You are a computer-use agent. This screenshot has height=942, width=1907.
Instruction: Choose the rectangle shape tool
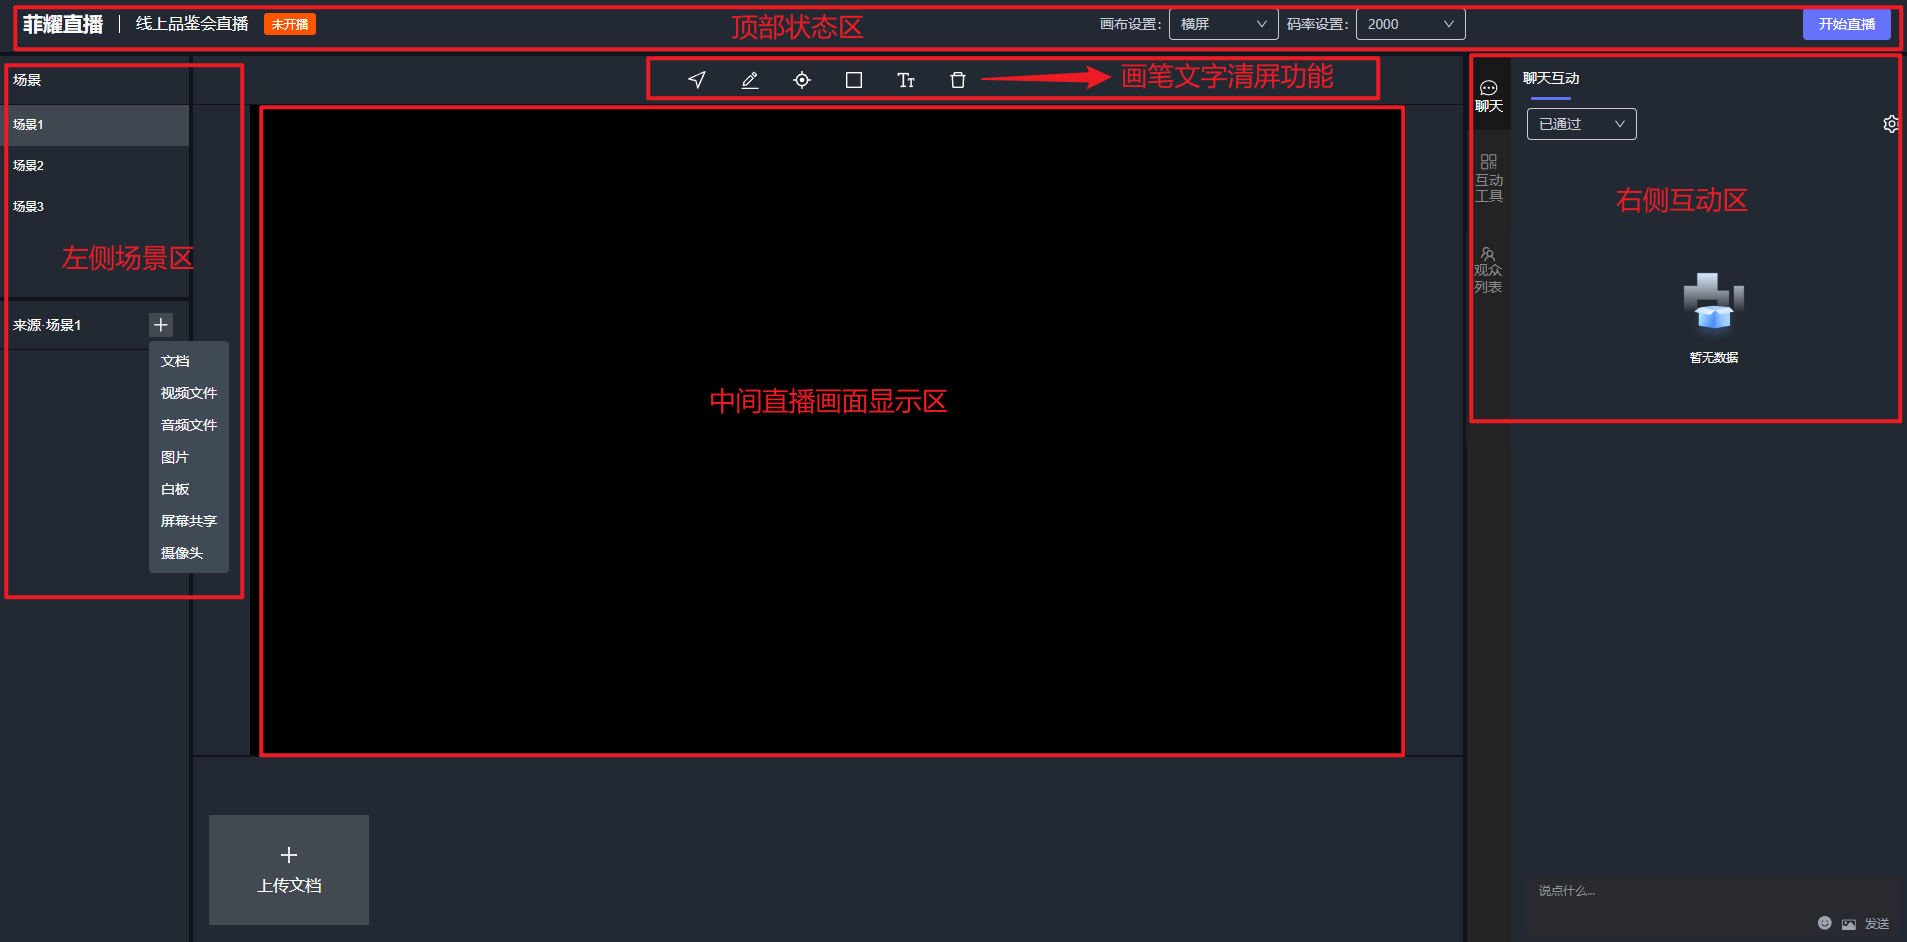coord(853,80)
